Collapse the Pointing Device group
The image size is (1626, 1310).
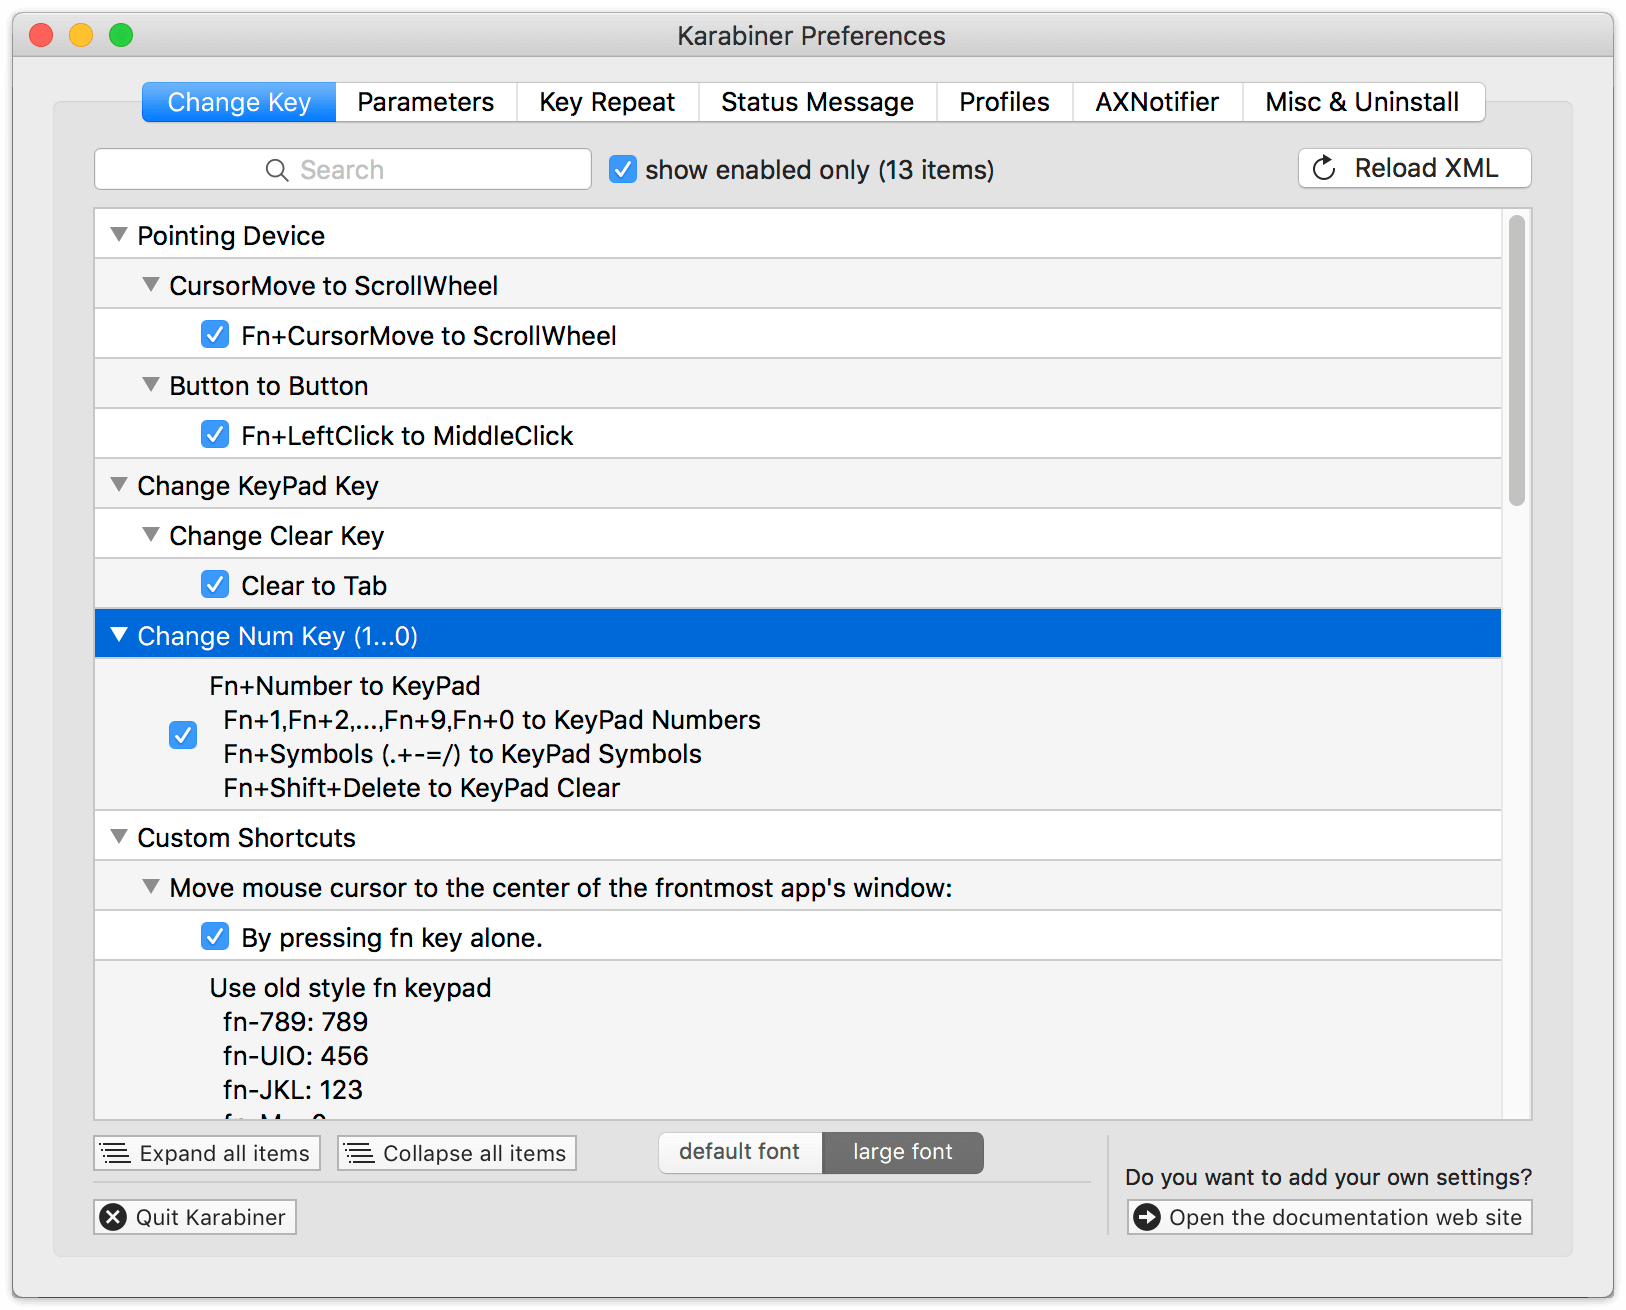(119, 235)
